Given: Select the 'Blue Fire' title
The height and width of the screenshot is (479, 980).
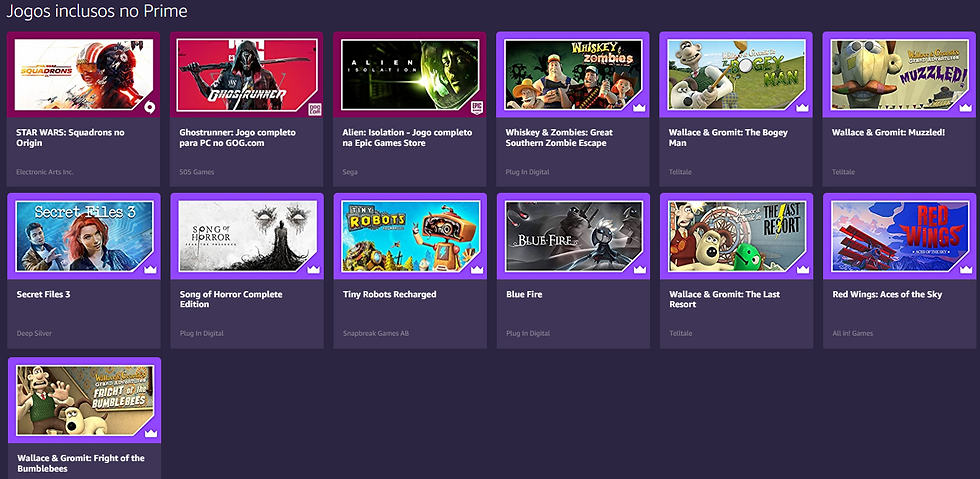Looking at the screenshot, I should 524,294.
